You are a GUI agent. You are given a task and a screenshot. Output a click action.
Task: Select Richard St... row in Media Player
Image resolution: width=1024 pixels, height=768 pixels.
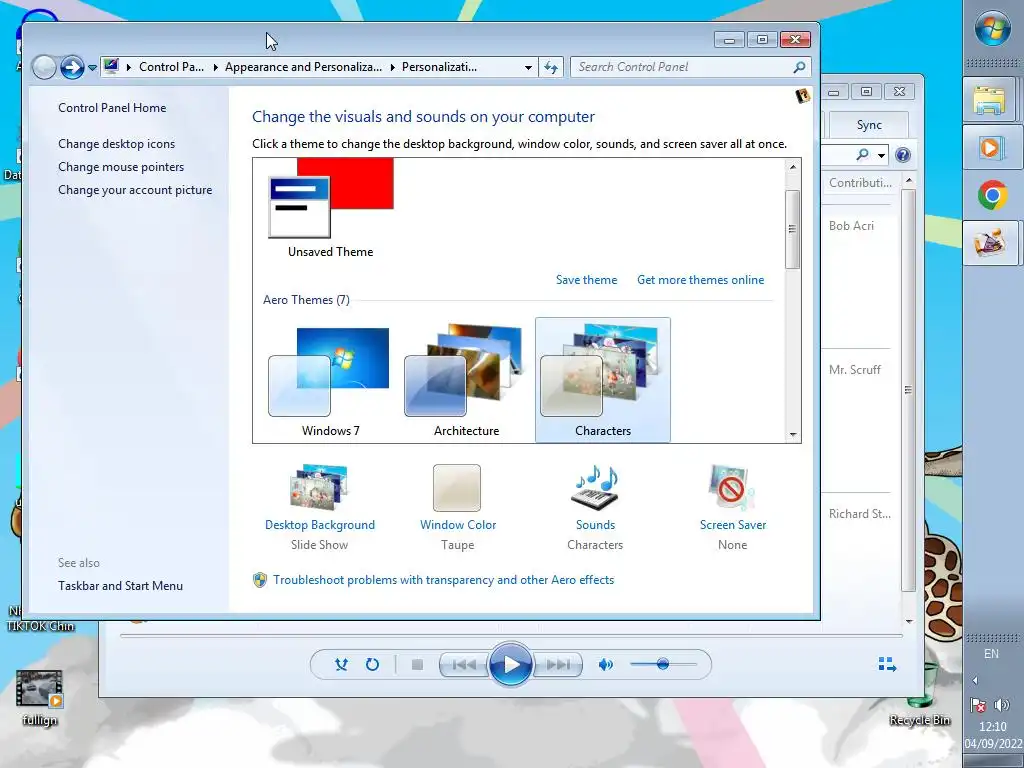tap(859, 514)
